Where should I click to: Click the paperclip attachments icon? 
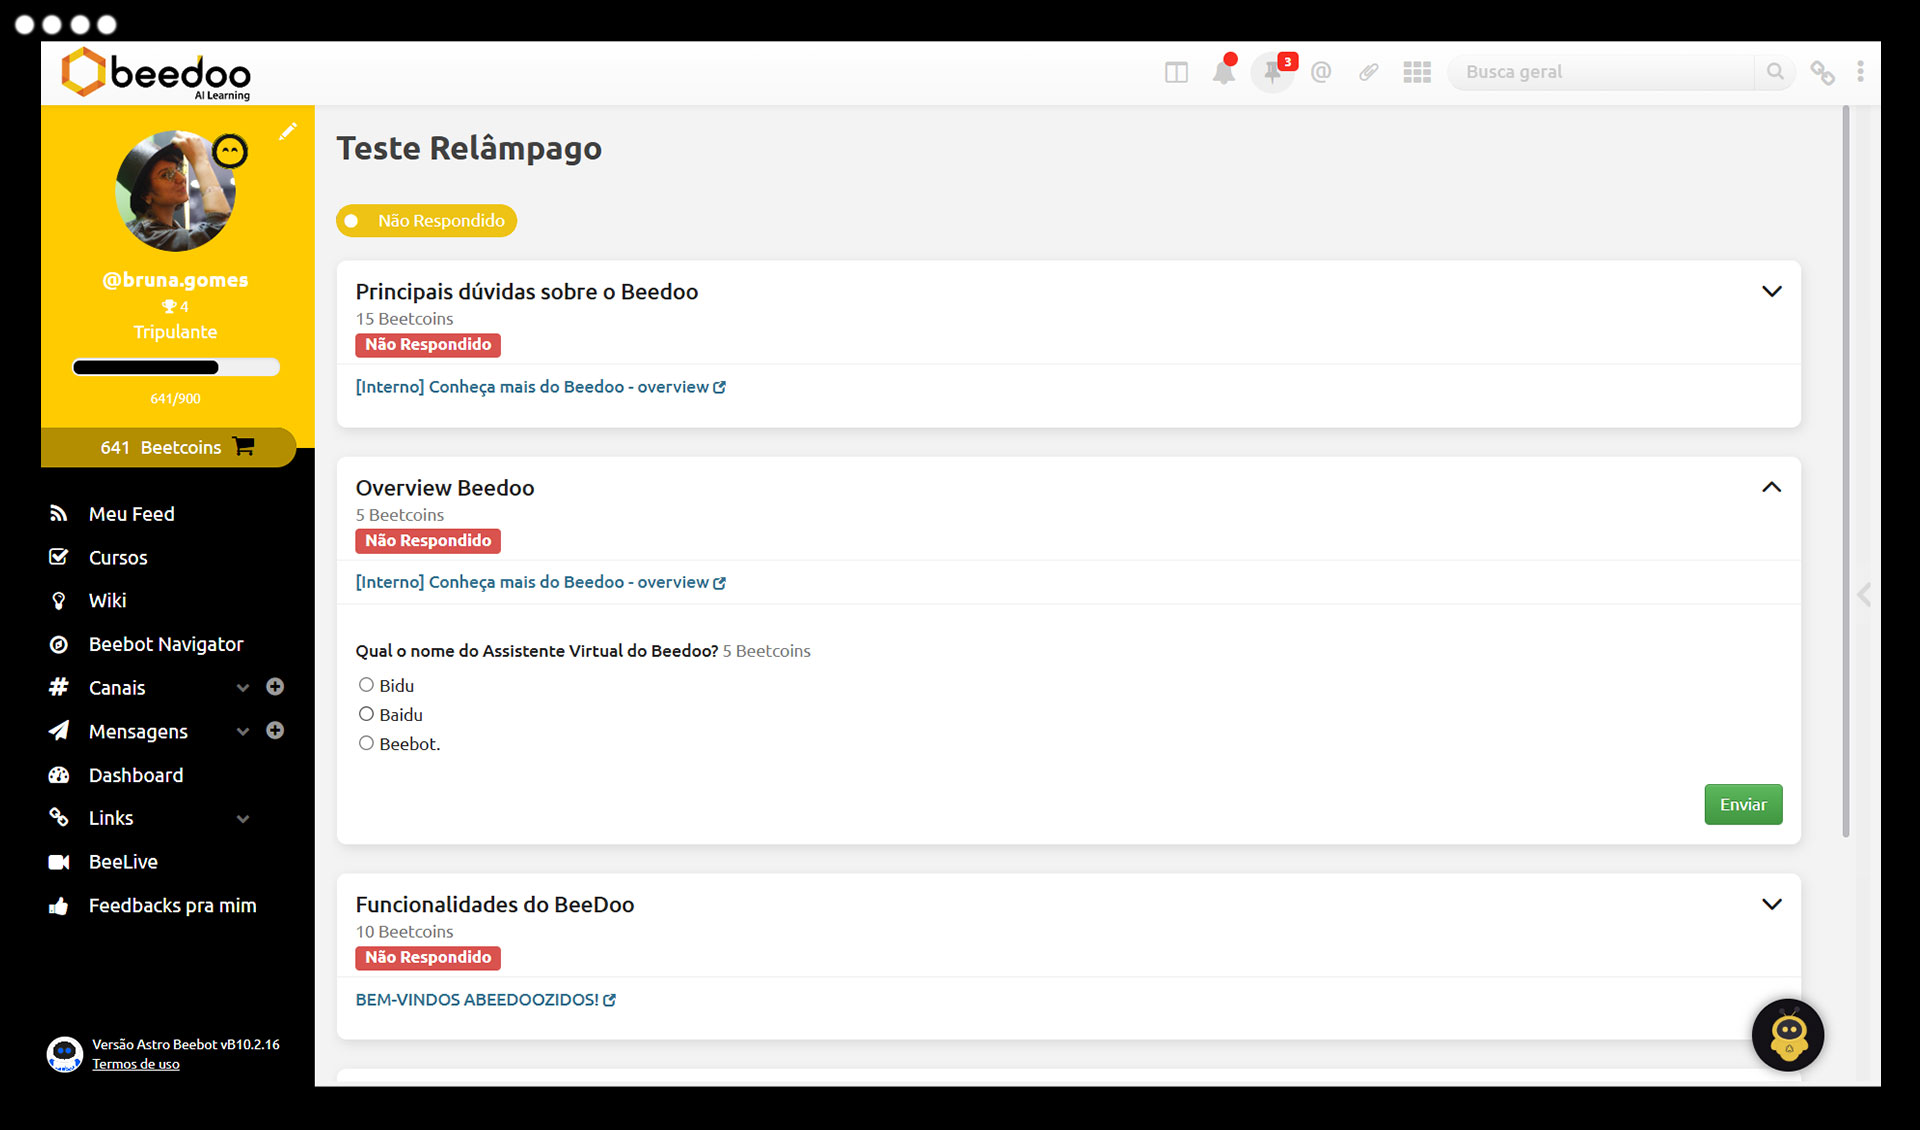(1368, 72)
